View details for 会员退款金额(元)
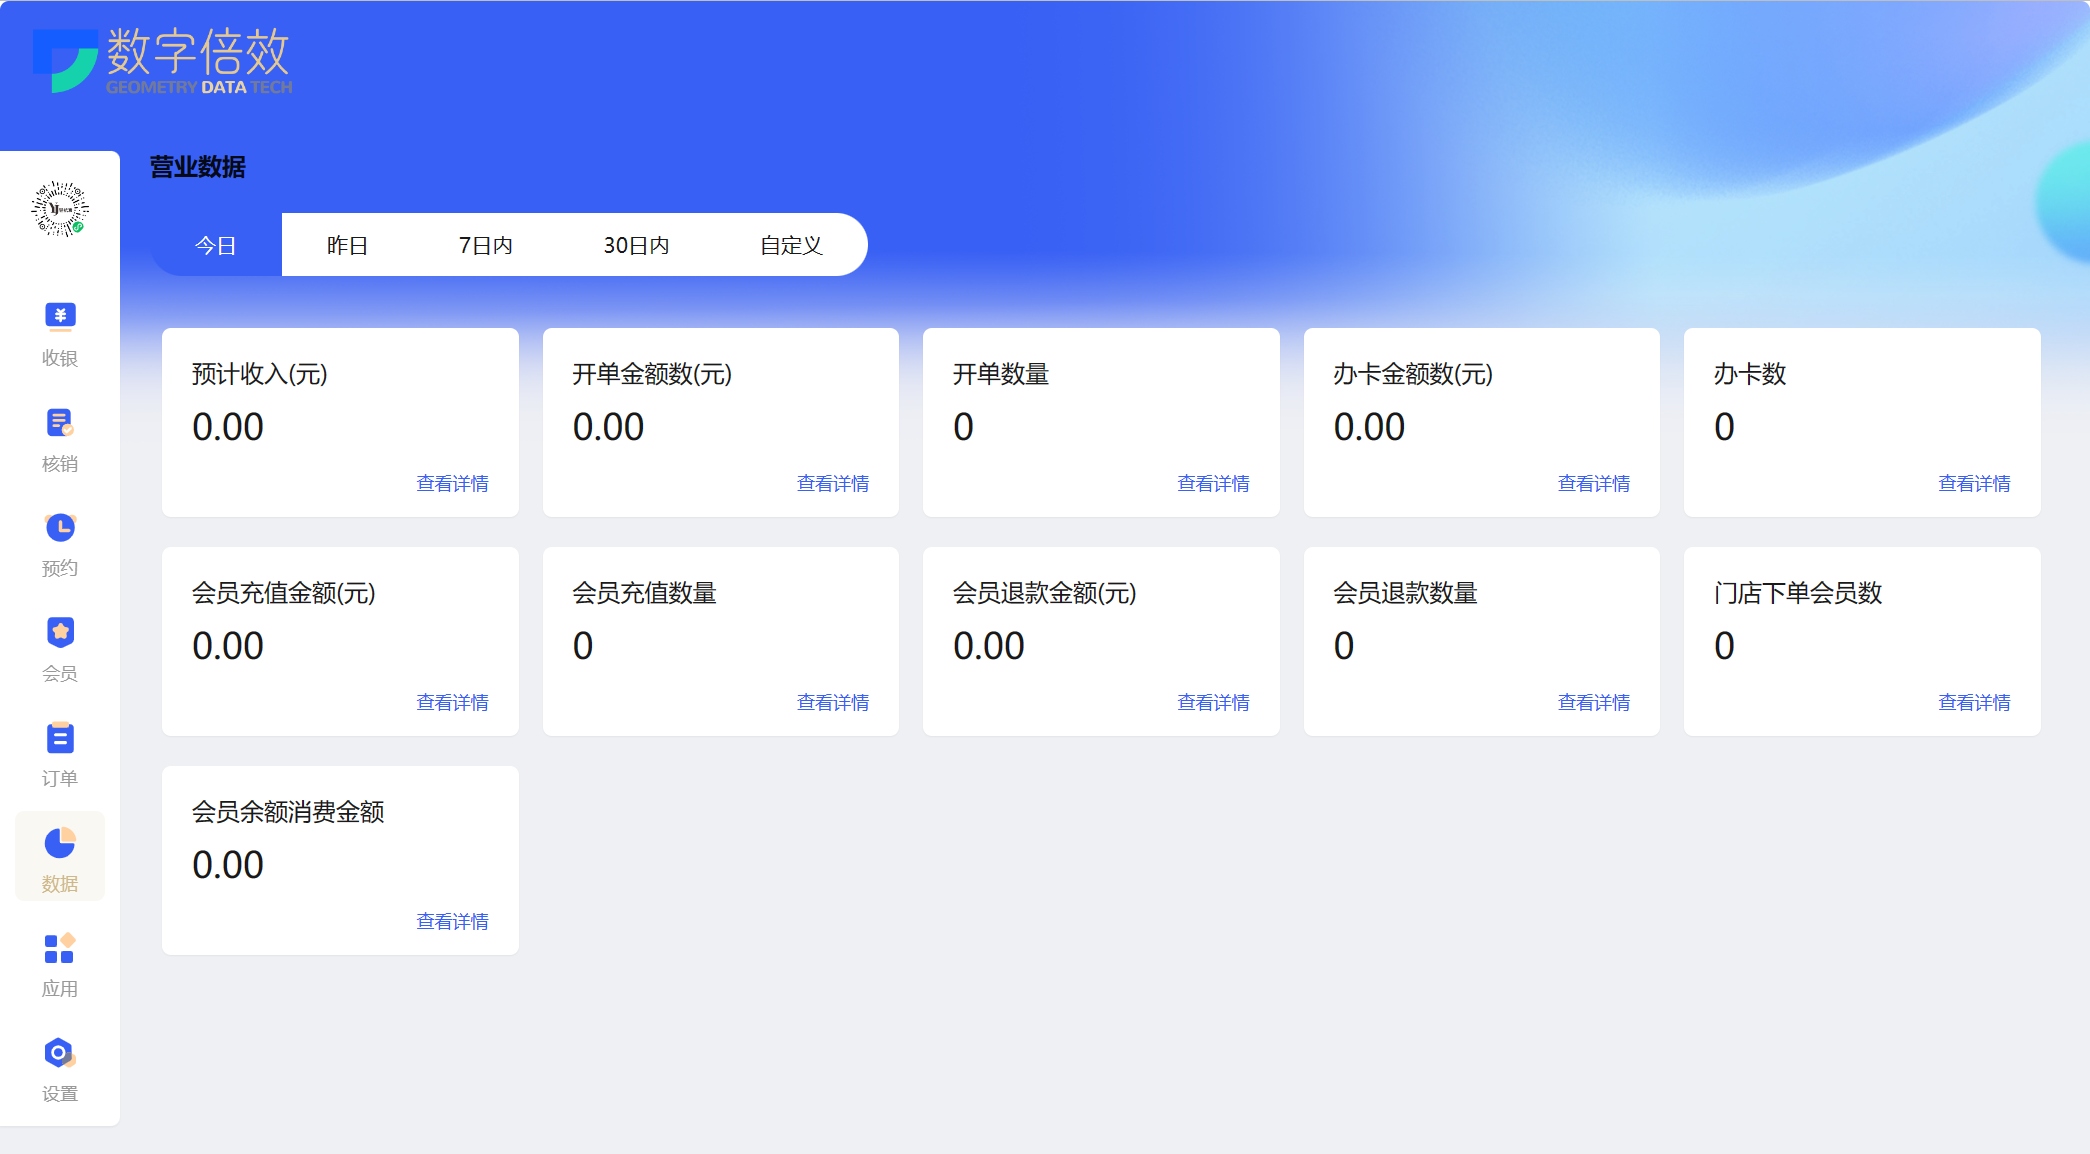2090x1154 pixels. [1213, 703]
